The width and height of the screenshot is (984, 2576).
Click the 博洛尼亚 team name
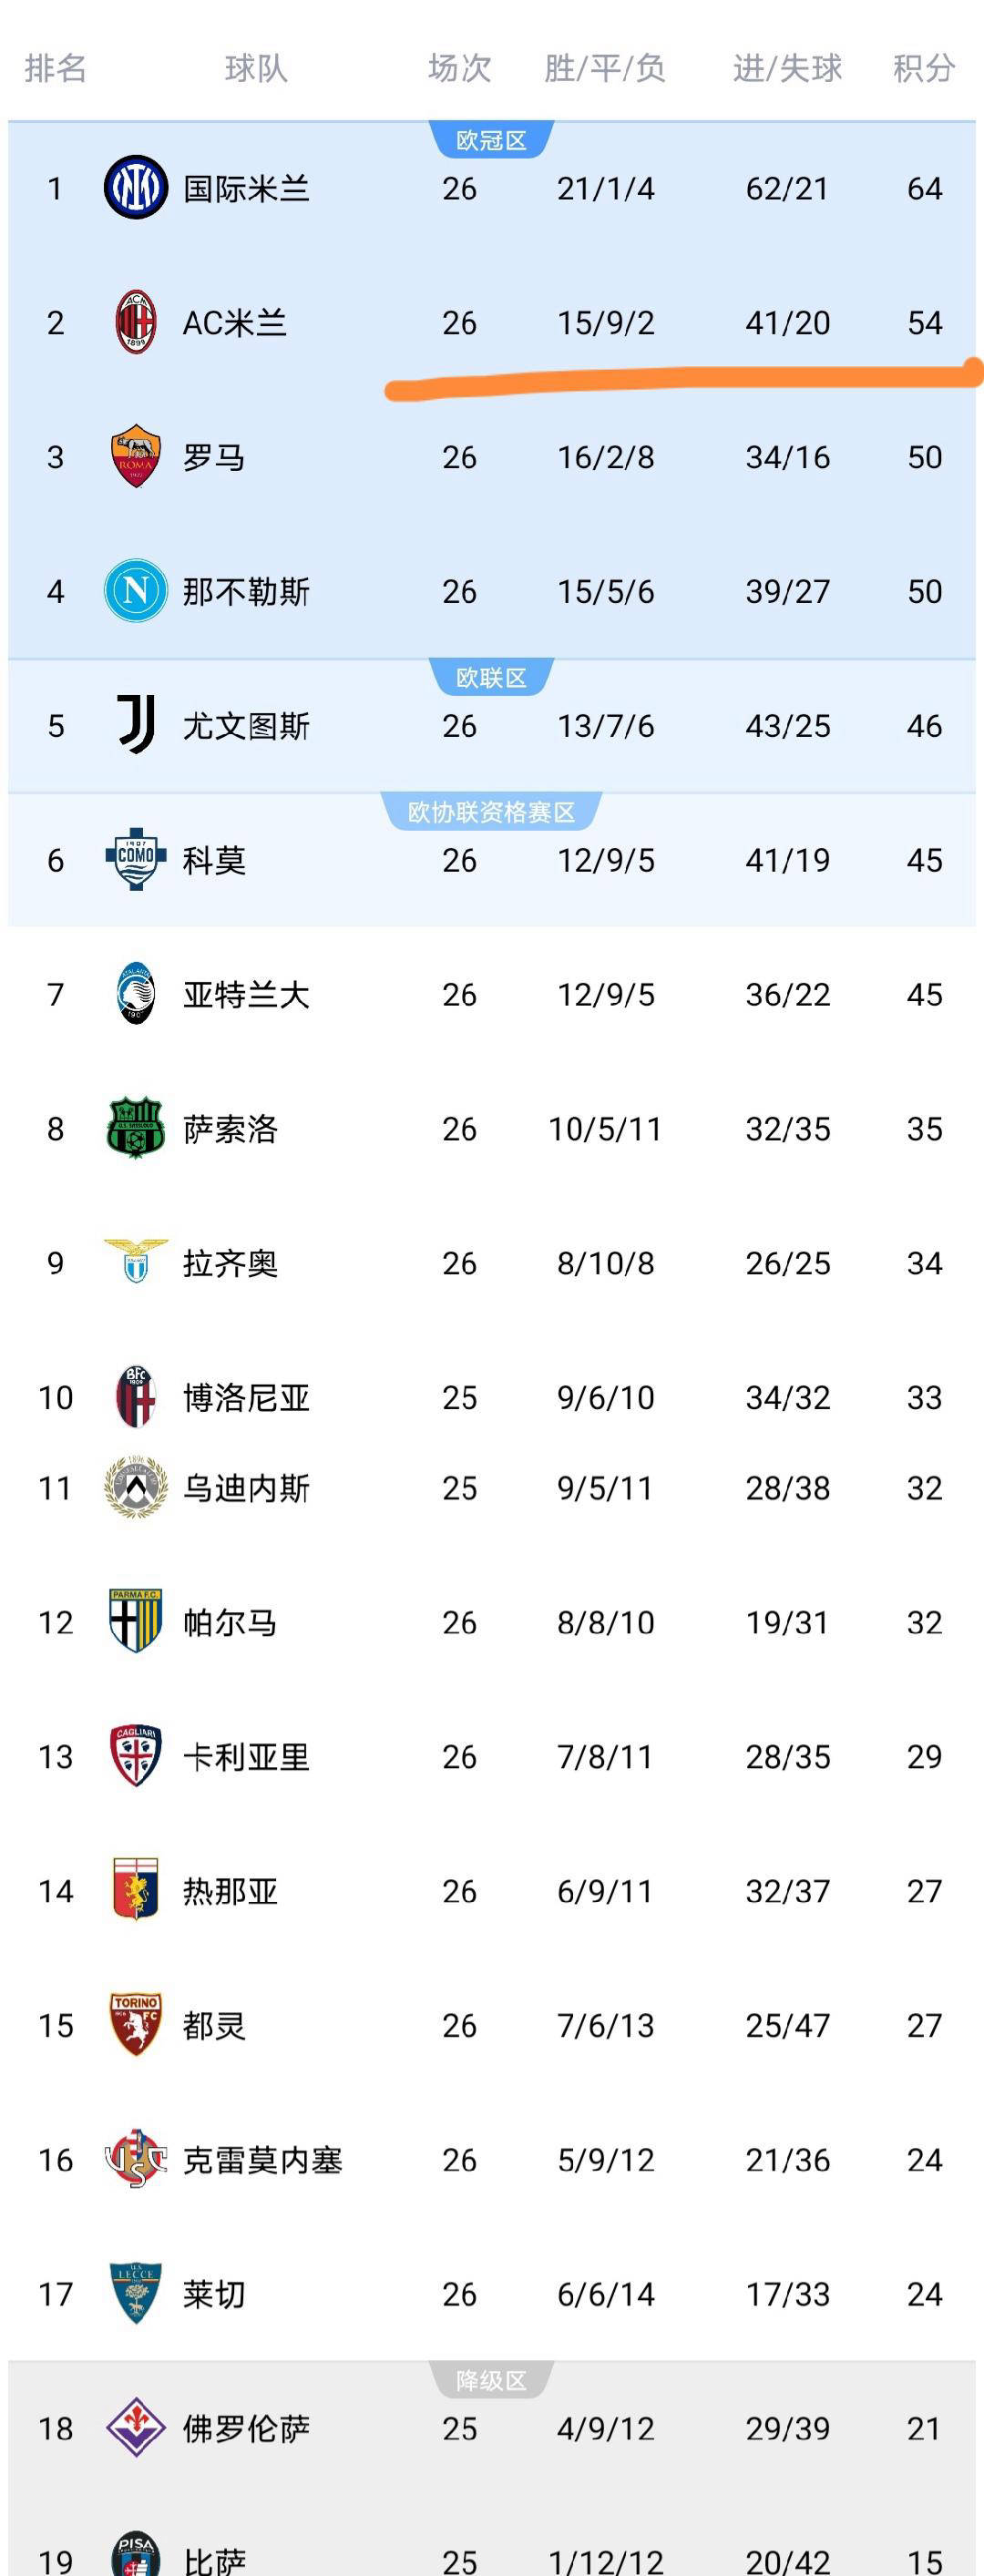click(x=246, y=1397)
